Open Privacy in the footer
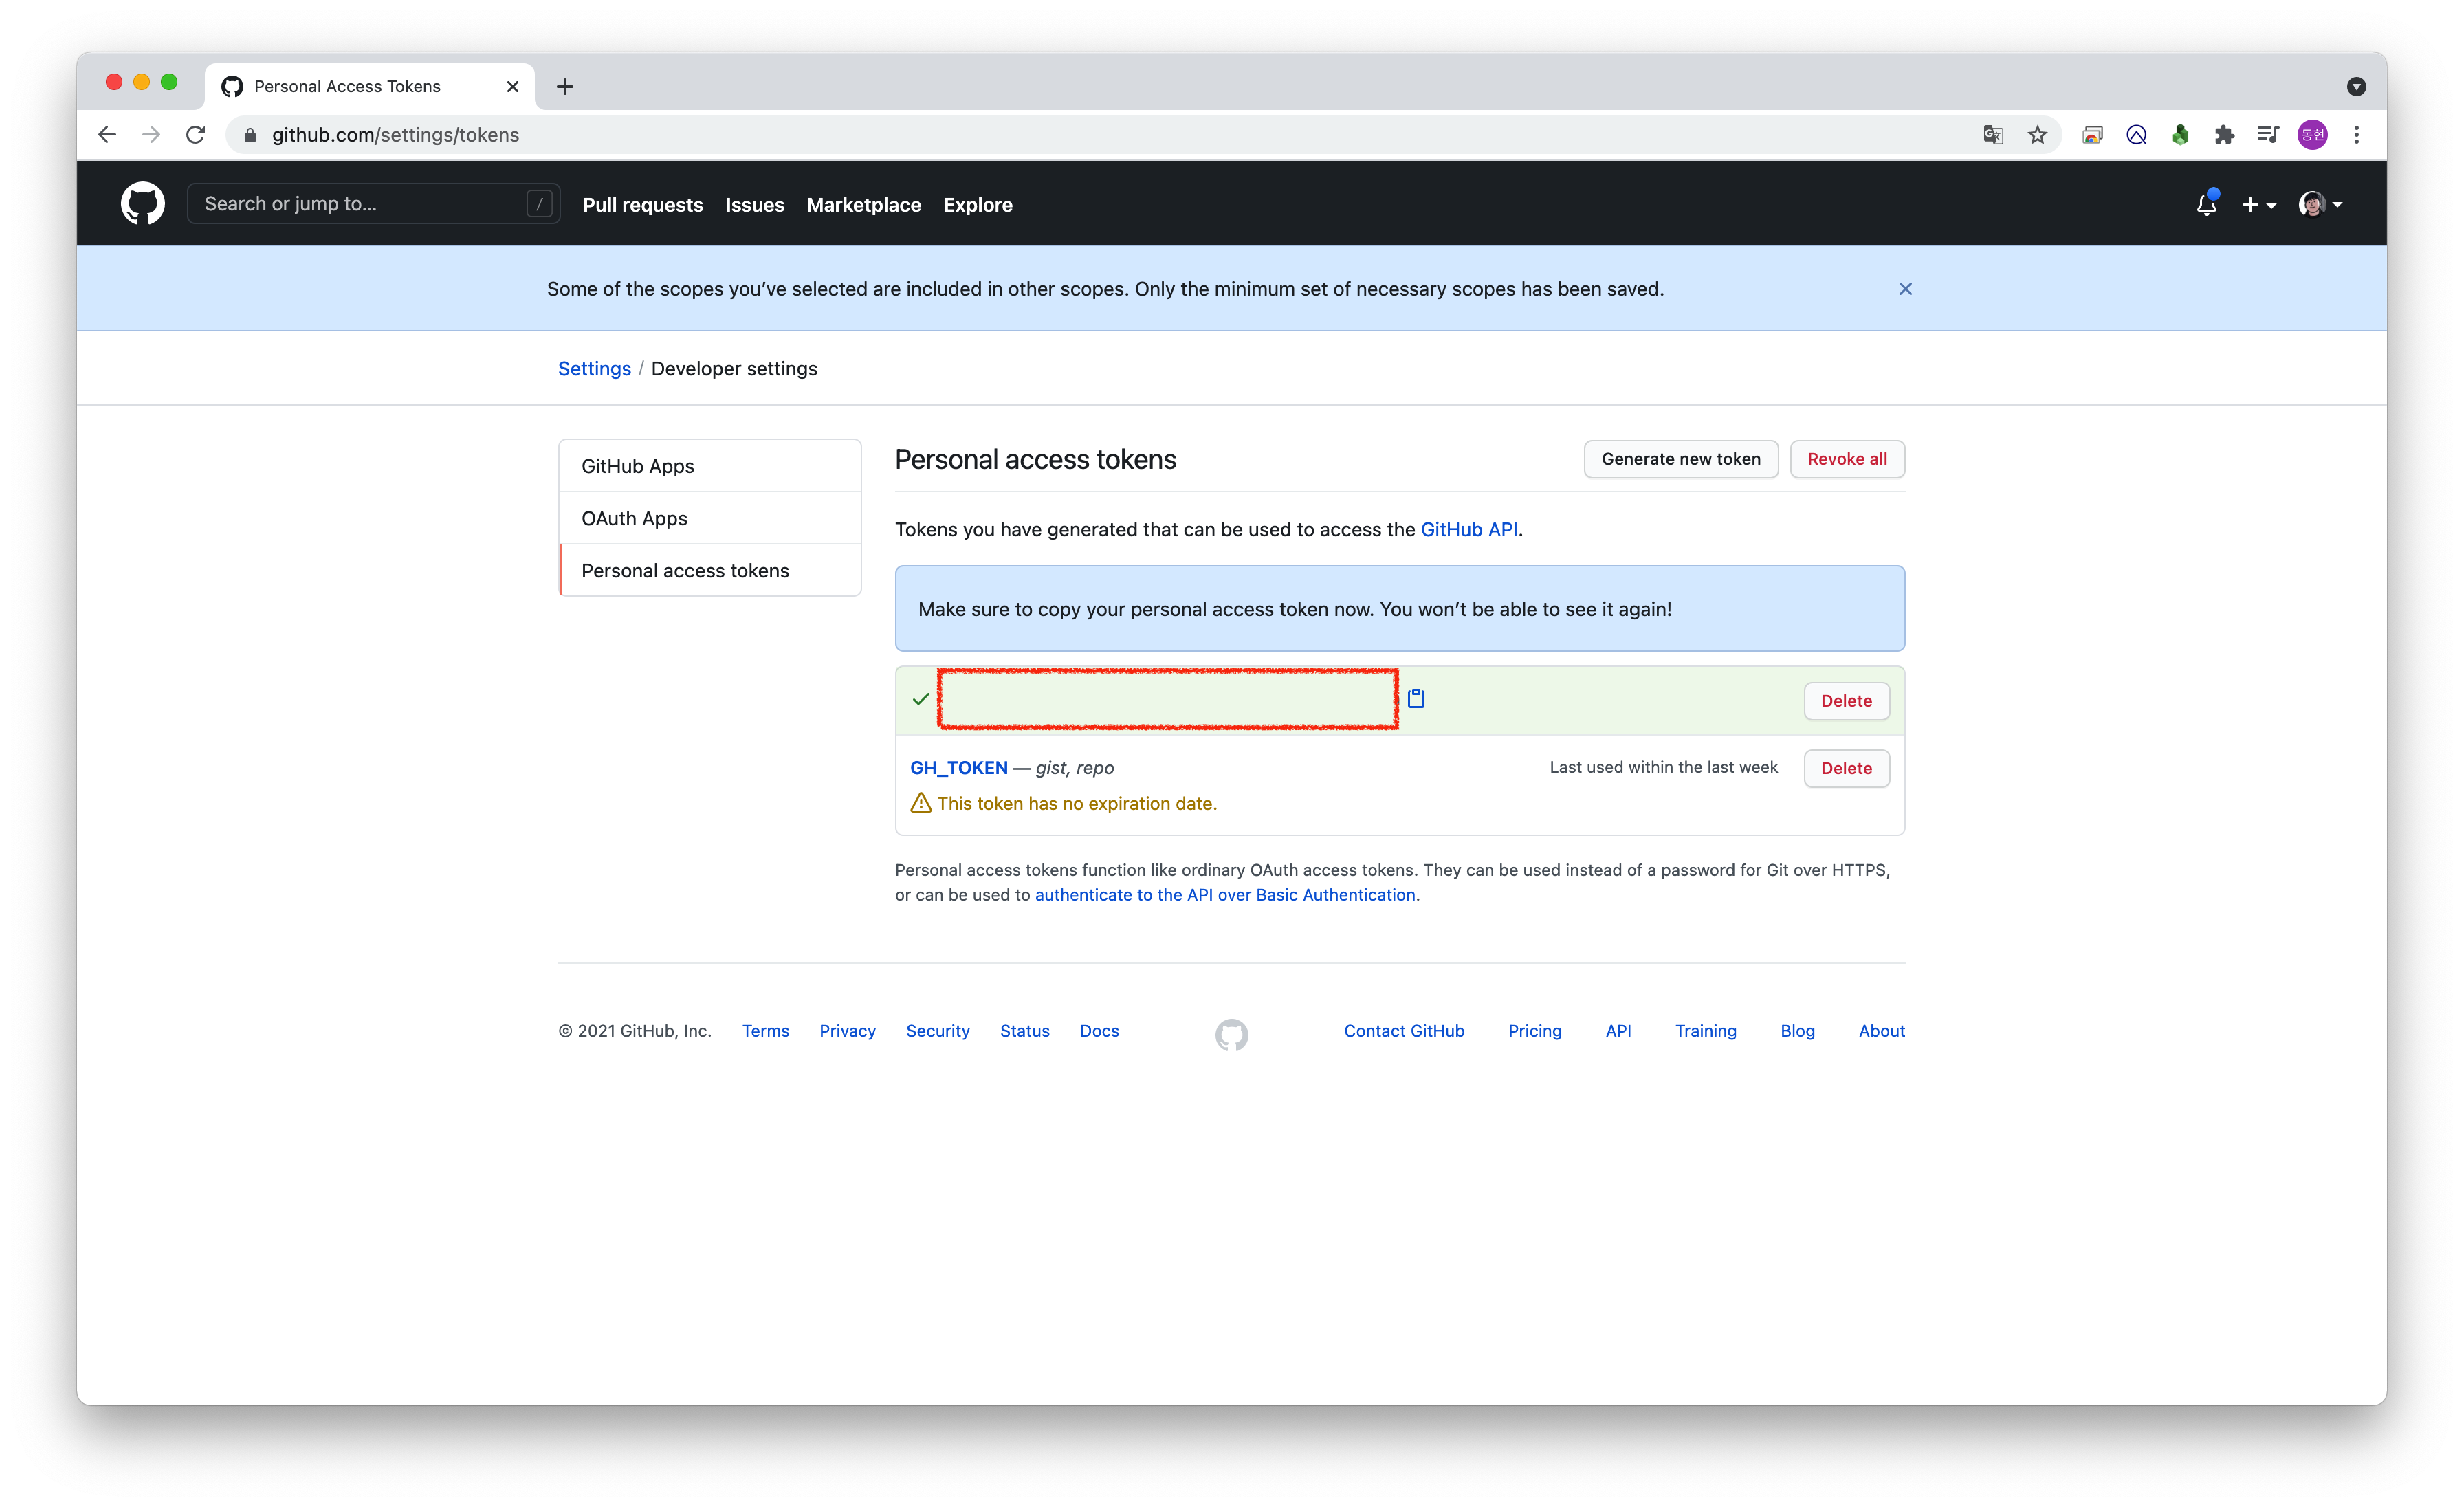This screenshot has height=1507, width=2464. coord(847,1031)
